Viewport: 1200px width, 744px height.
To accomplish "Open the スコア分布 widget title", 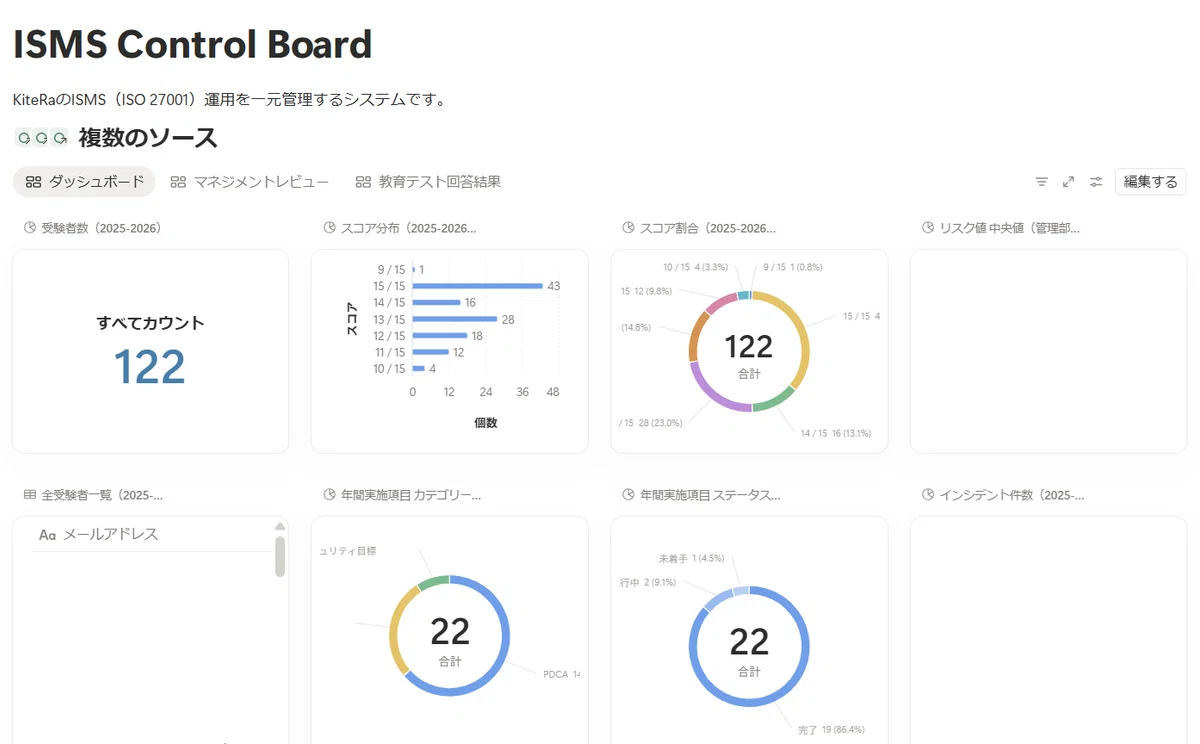I will coord(409,228).
